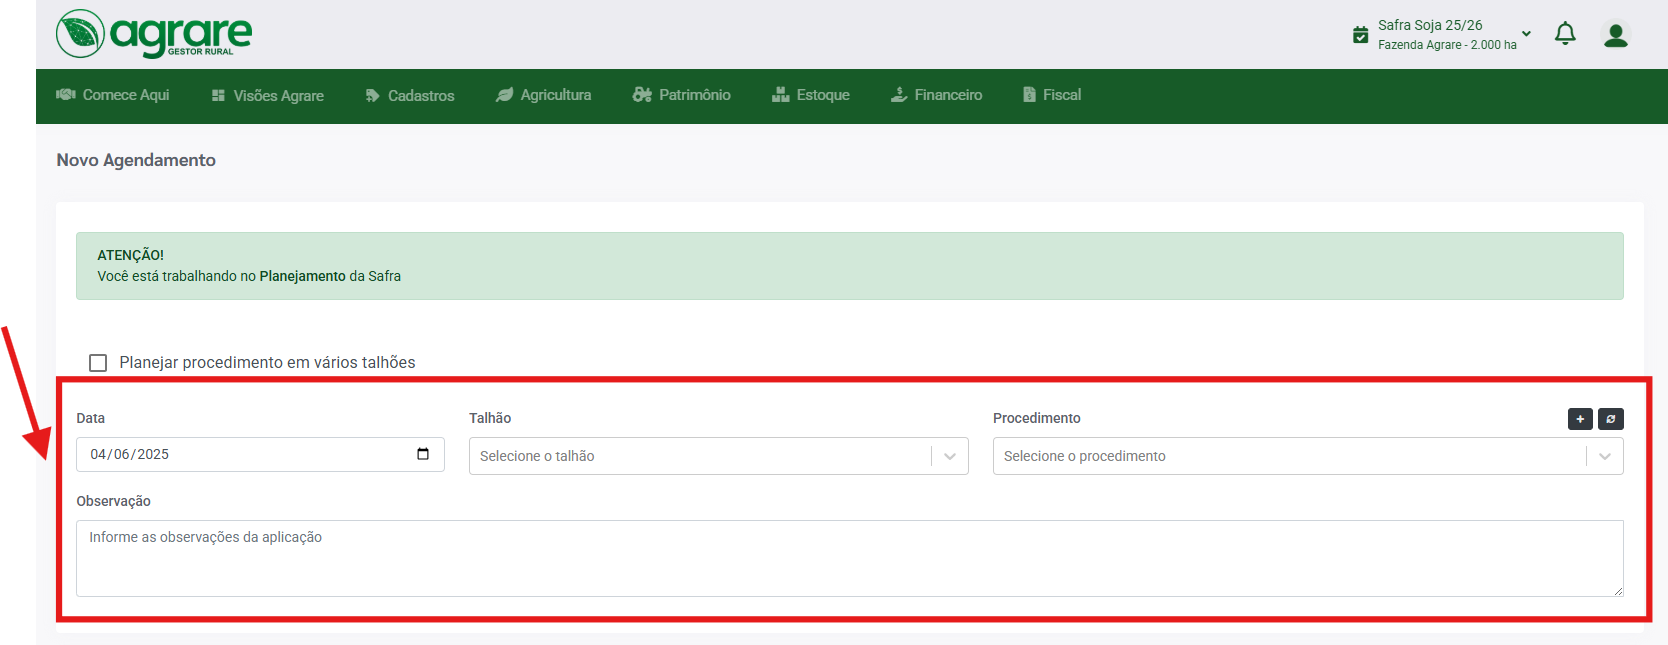Open the Comece Aqui menu
Screen dimensions: 1668x645
pos(113,95)
